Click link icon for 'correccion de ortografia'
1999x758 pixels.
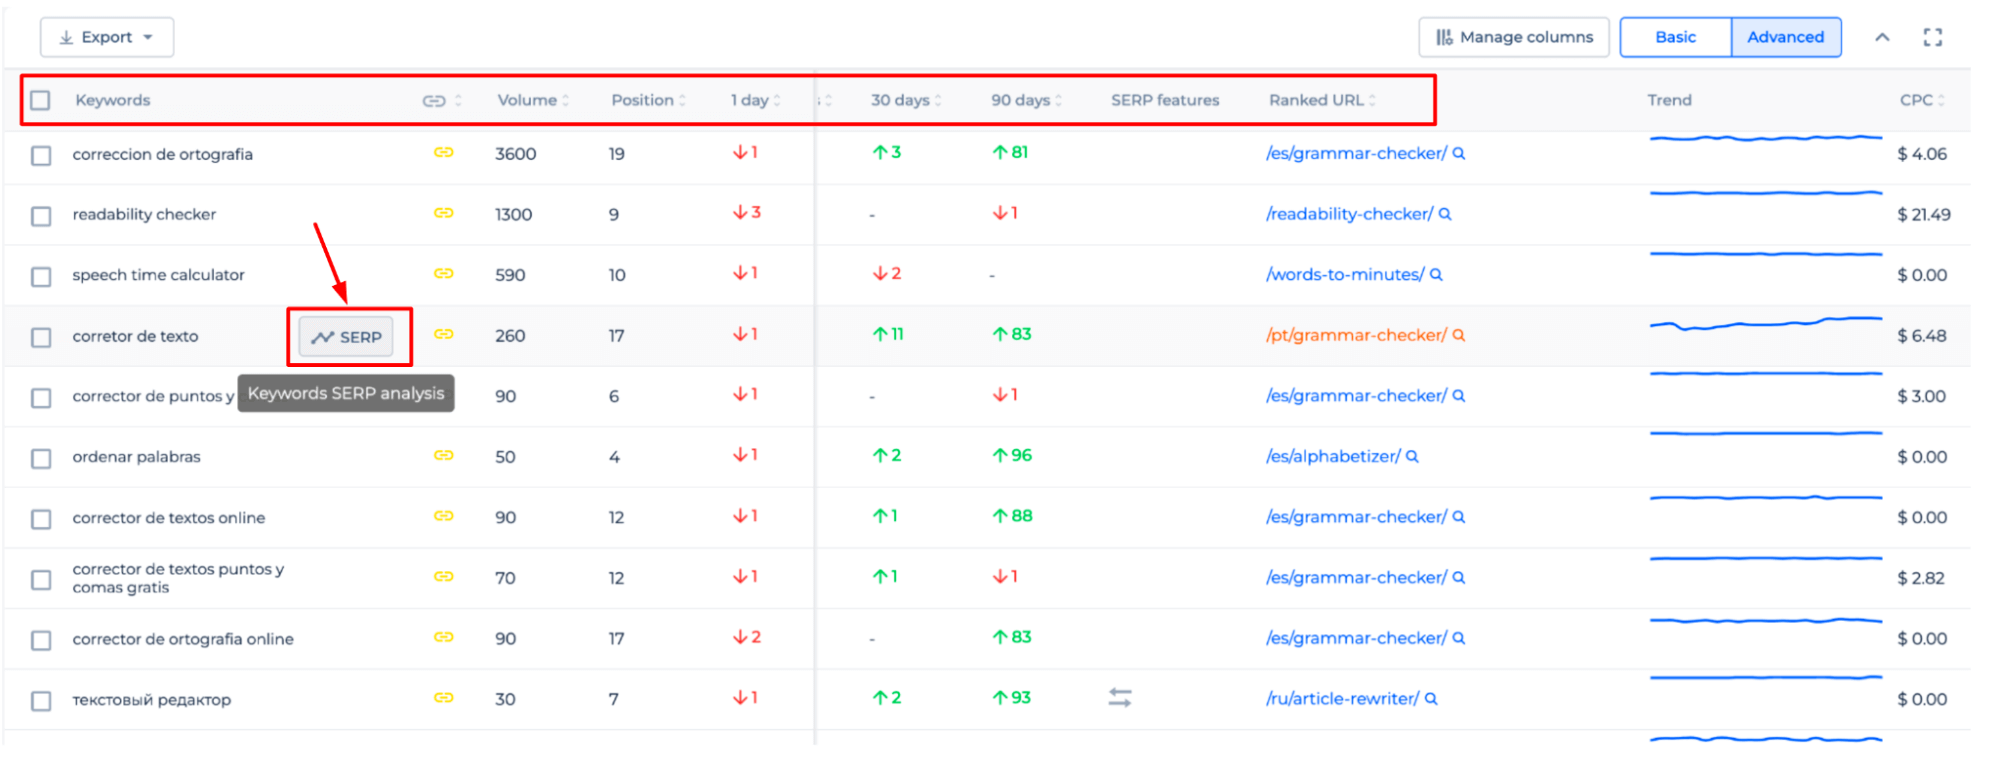pos(443,152)
